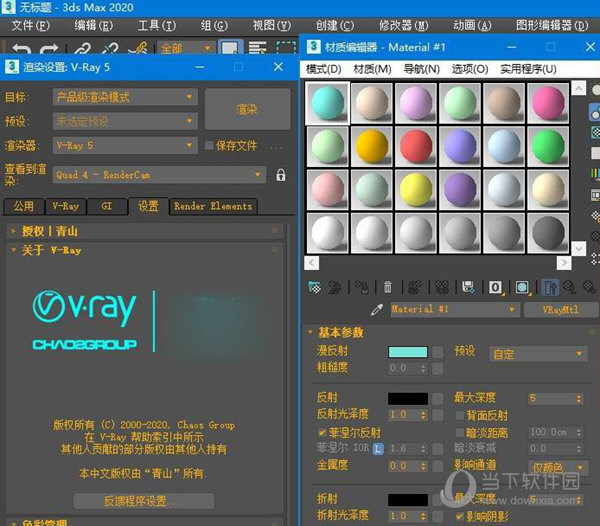This screenshot has height=526, width=600.
Task: Open the 渲染器 V-Ray 5 dropdown
Action: pyautogui.click(x=125, y=145)
